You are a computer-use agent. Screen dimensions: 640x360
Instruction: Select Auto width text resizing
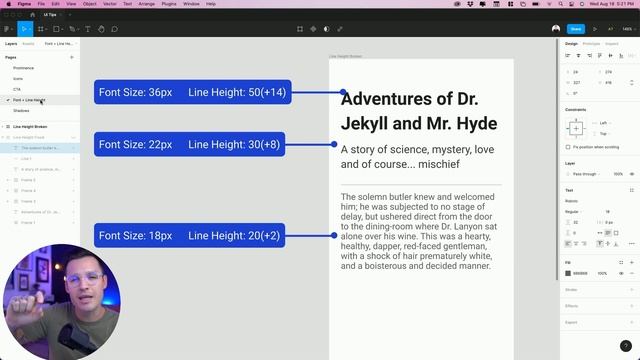click(x=600, y=233)
